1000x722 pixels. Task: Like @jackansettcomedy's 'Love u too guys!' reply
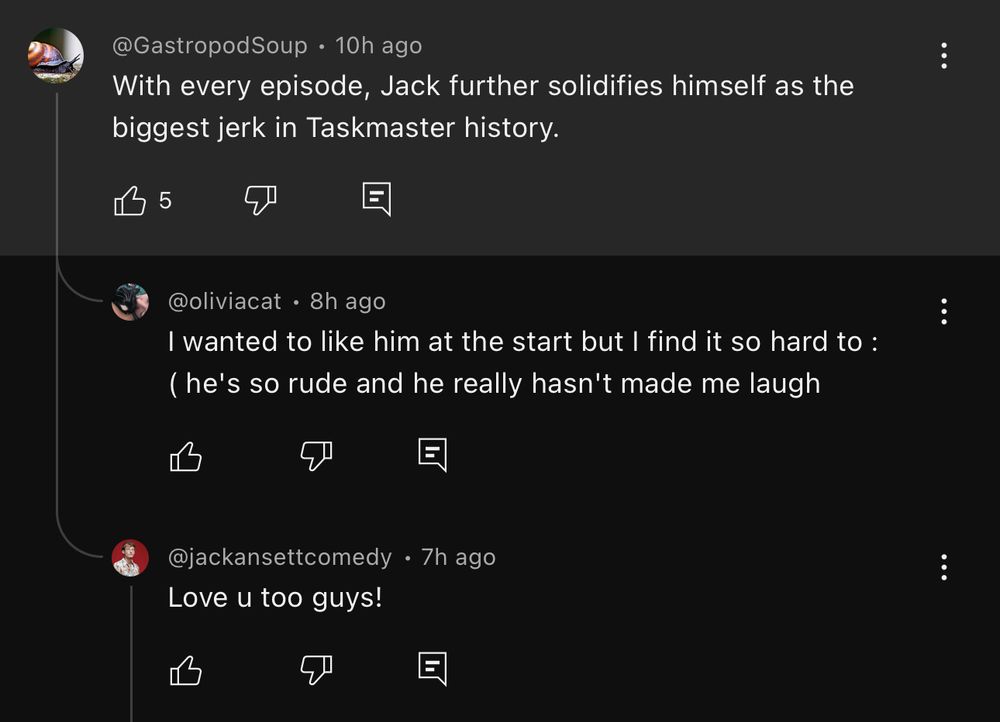tap(186, 670)
